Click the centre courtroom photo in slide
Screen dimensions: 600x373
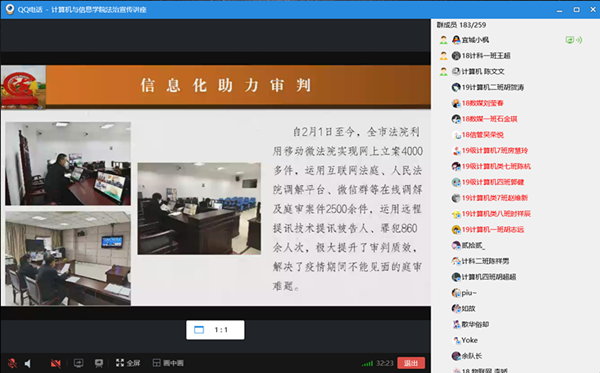click(x=199, y=209)
